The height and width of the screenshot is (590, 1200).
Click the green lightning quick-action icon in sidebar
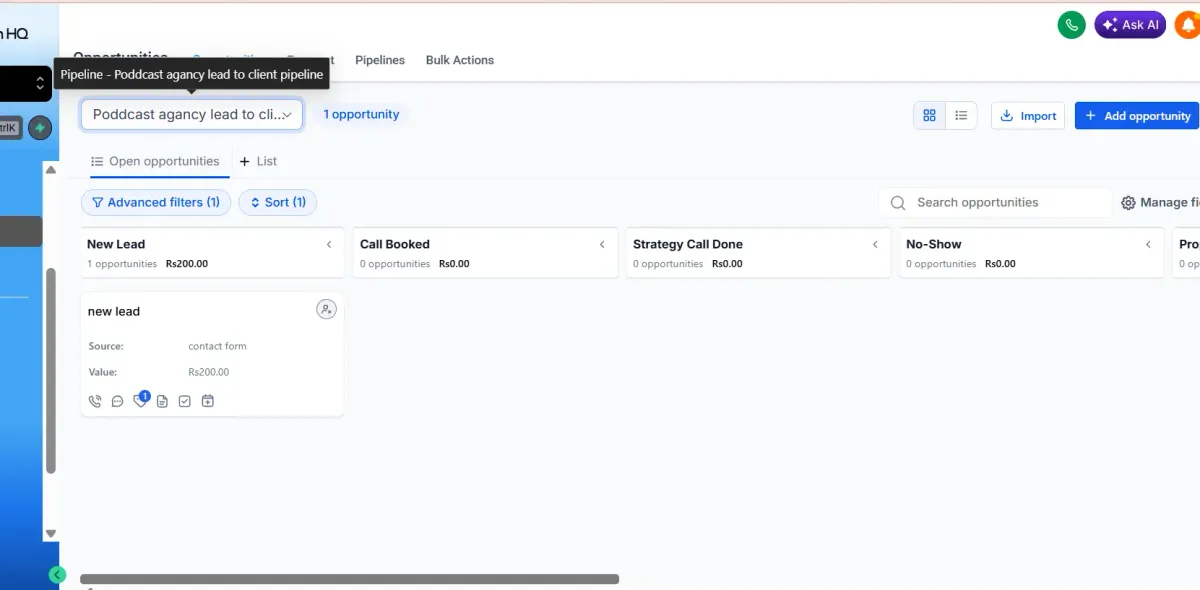coord(39,128)
